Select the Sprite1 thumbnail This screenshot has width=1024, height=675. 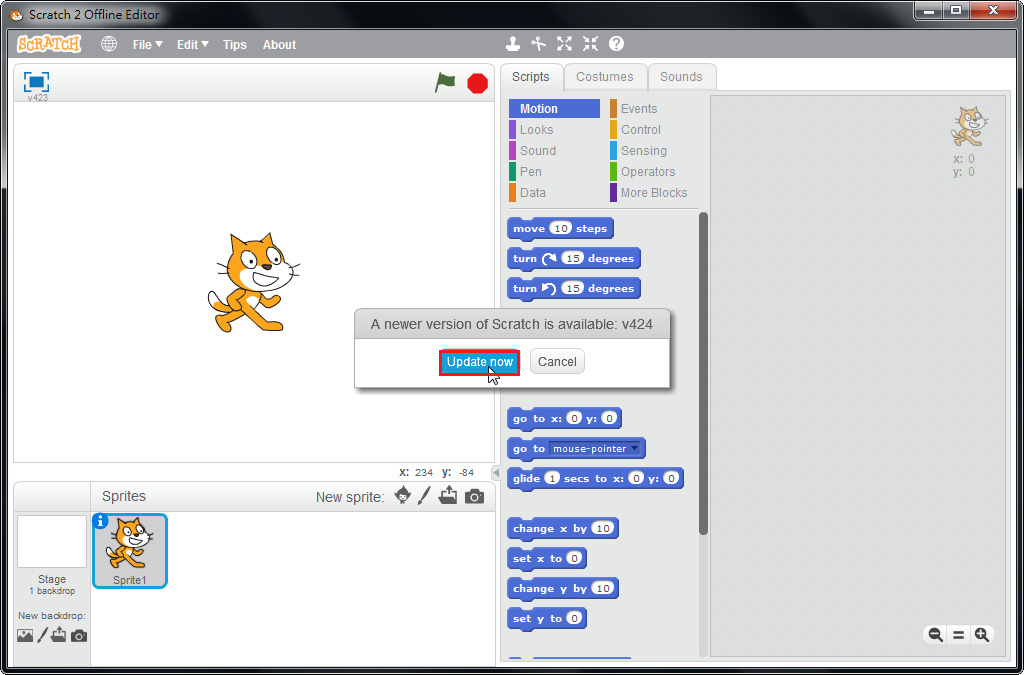pyautogui.click(x=130, y=550)
